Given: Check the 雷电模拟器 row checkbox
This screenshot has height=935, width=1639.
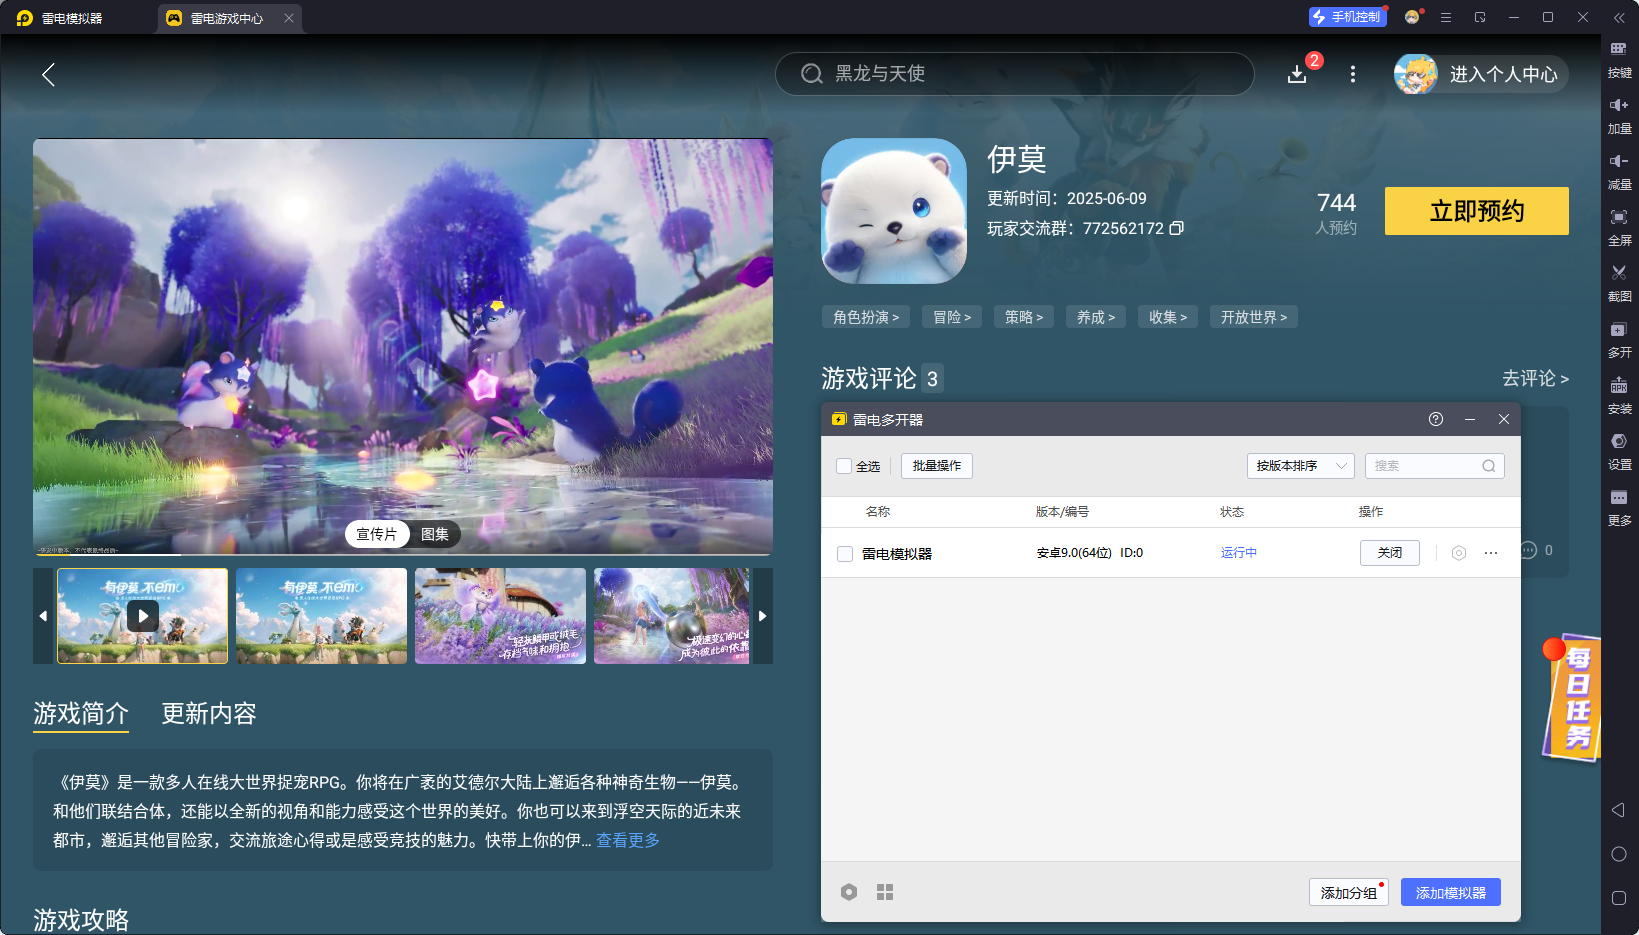Looking at the screenshot, I should click(844, 553).
